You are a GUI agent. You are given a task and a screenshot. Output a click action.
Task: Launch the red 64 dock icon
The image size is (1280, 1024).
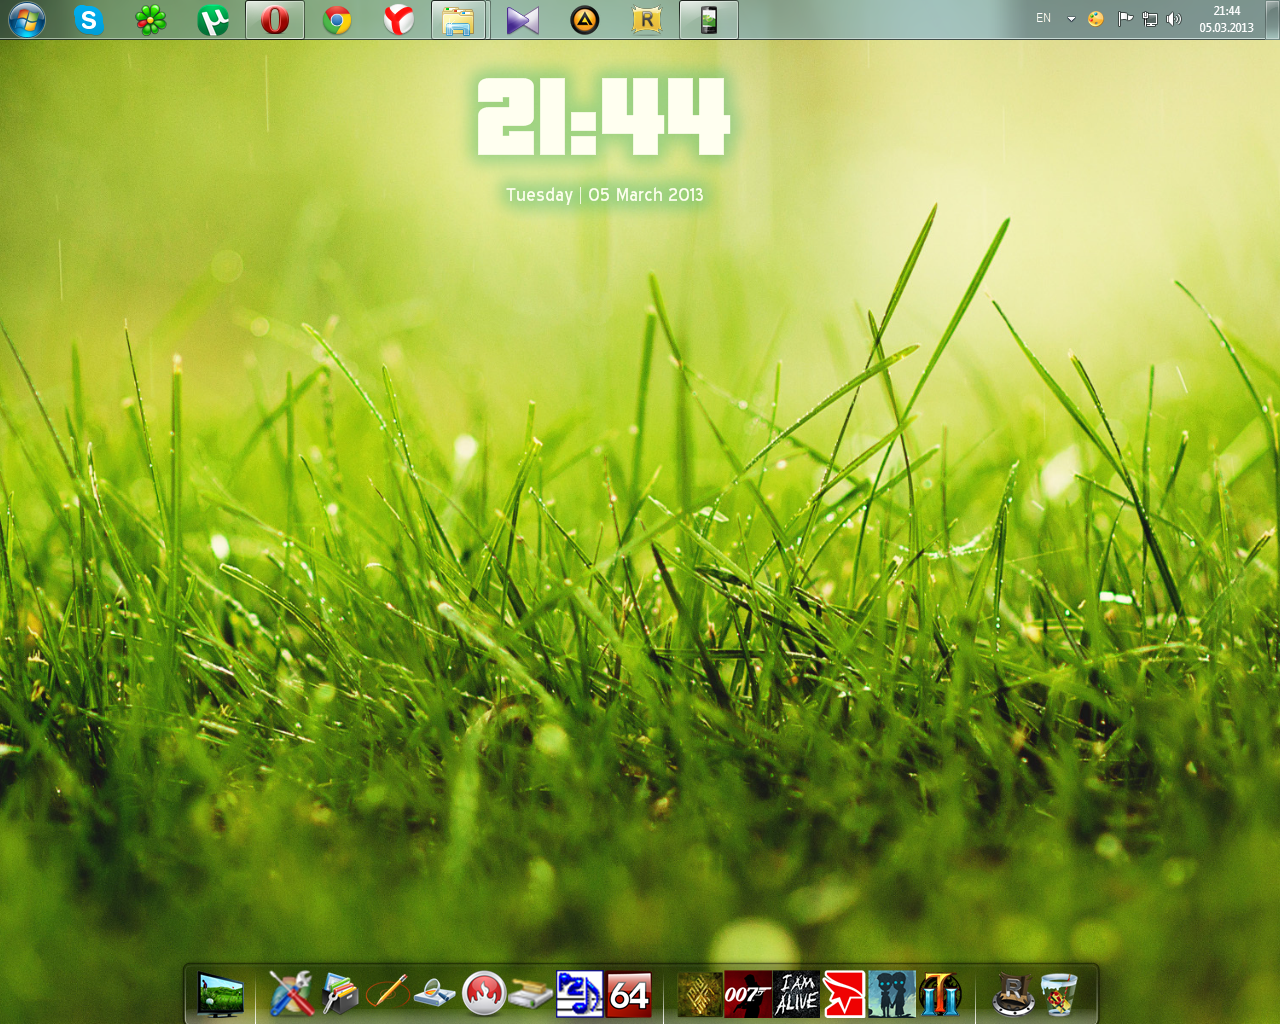click(x=629, y=995)
